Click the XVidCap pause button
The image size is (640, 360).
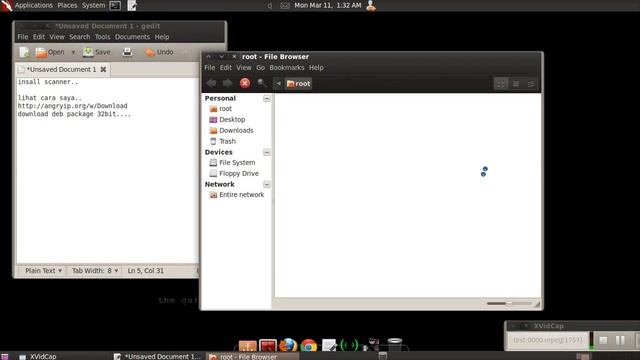tap(620, 340)
